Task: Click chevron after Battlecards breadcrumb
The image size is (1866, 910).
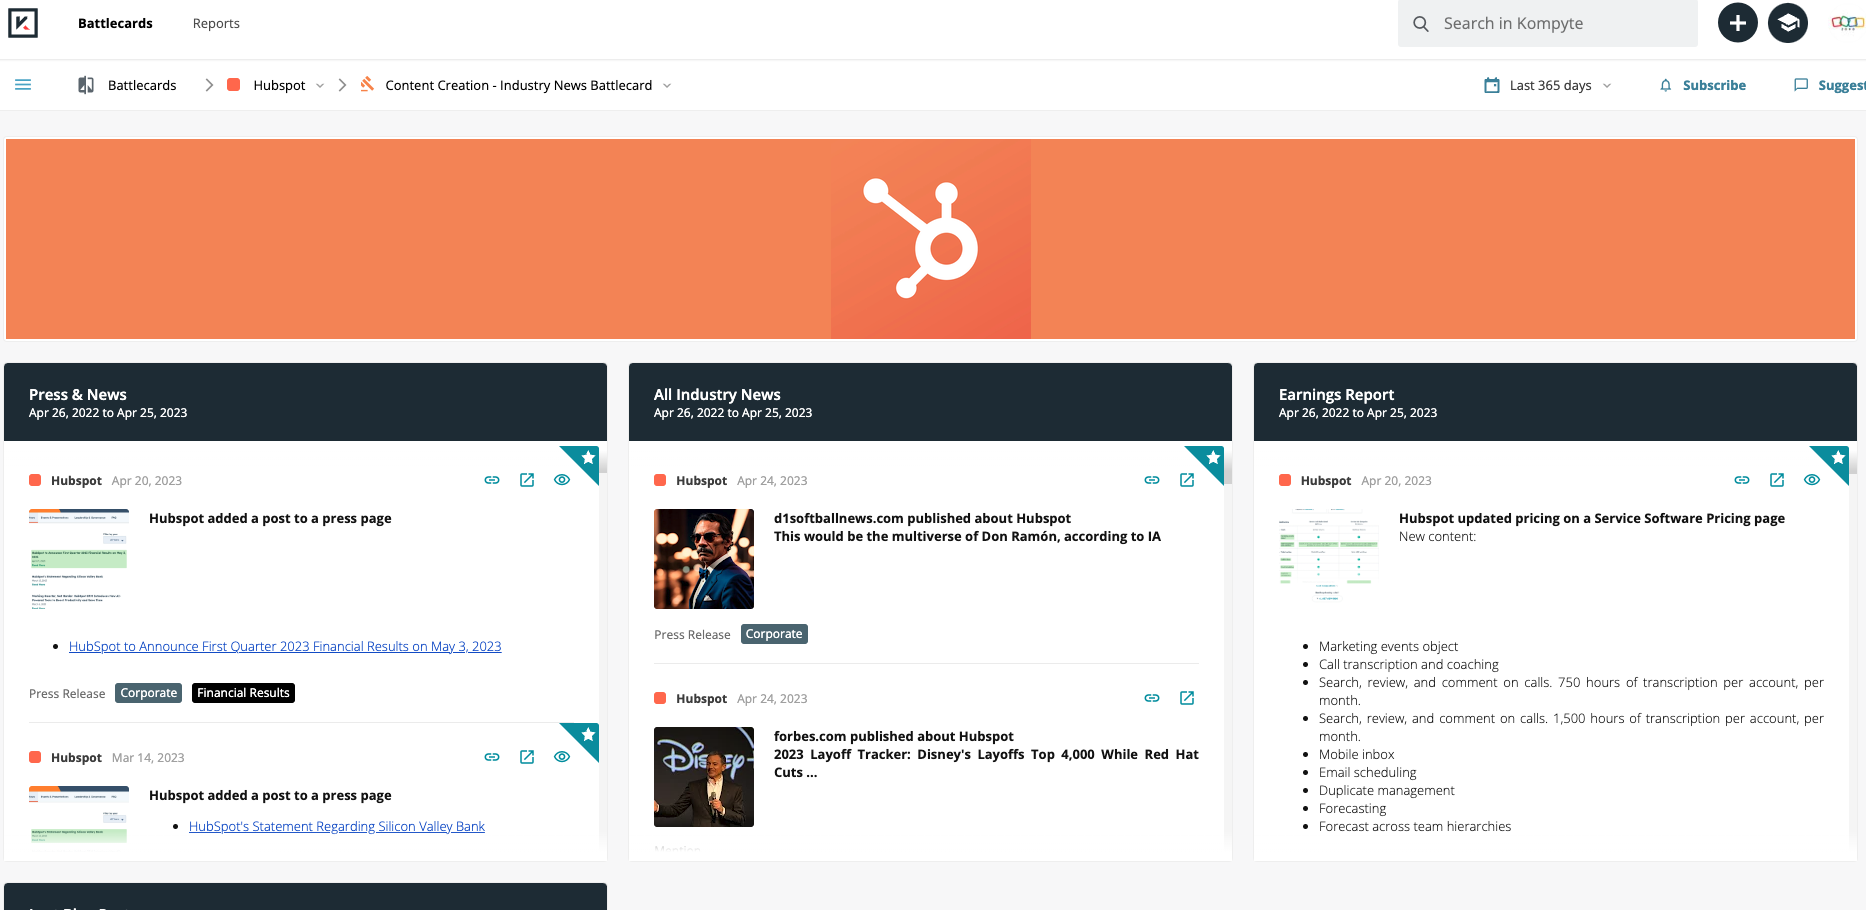Action: click(209, 85)
